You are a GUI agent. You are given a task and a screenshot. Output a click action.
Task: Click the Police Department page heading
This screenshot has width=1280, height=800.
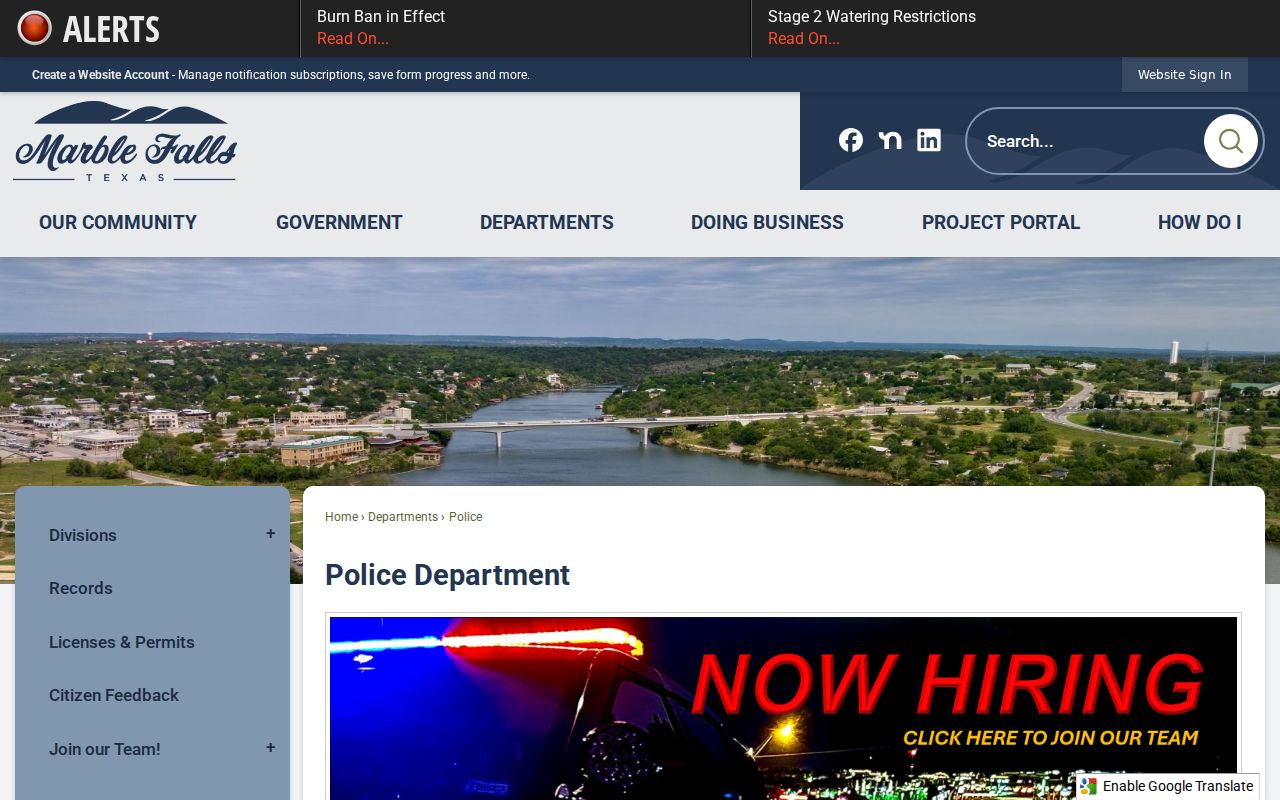pos(447,575)
